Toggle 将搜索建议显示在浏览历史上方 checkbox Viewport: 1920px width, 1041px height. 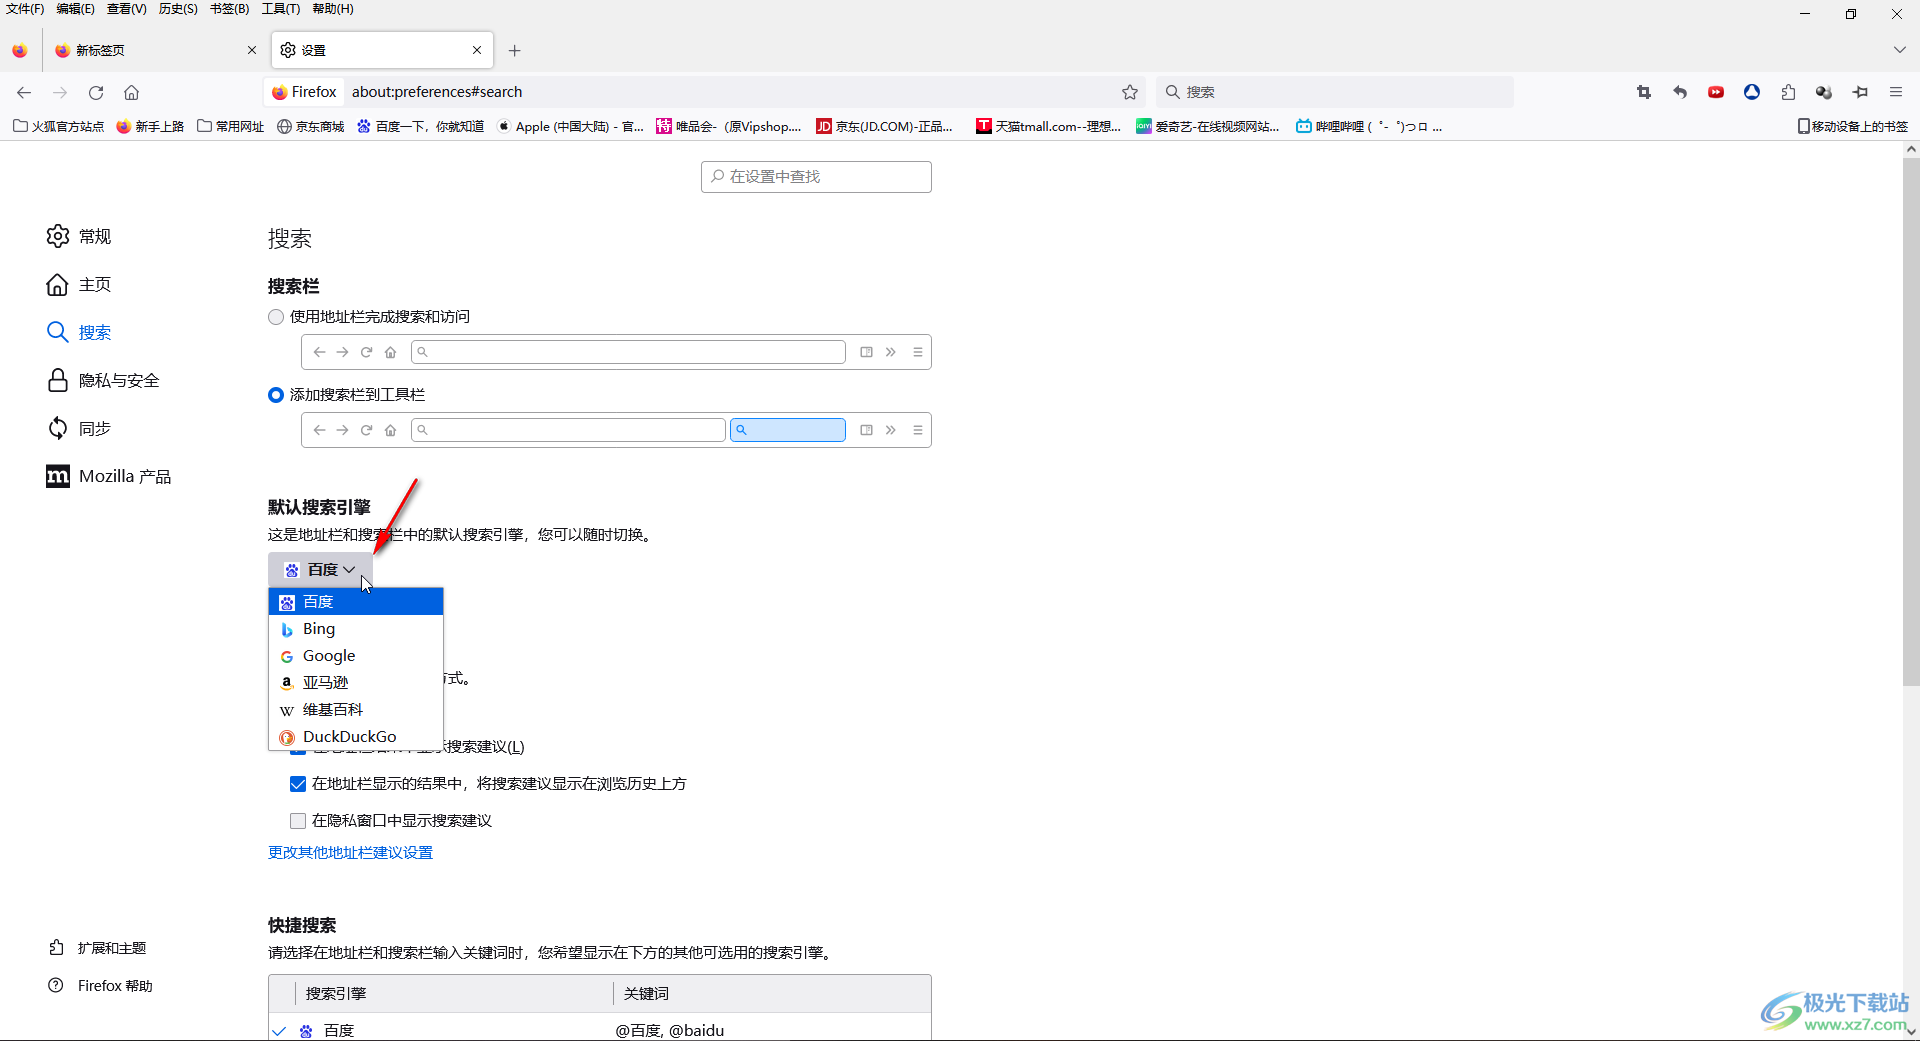pos(298,784)
